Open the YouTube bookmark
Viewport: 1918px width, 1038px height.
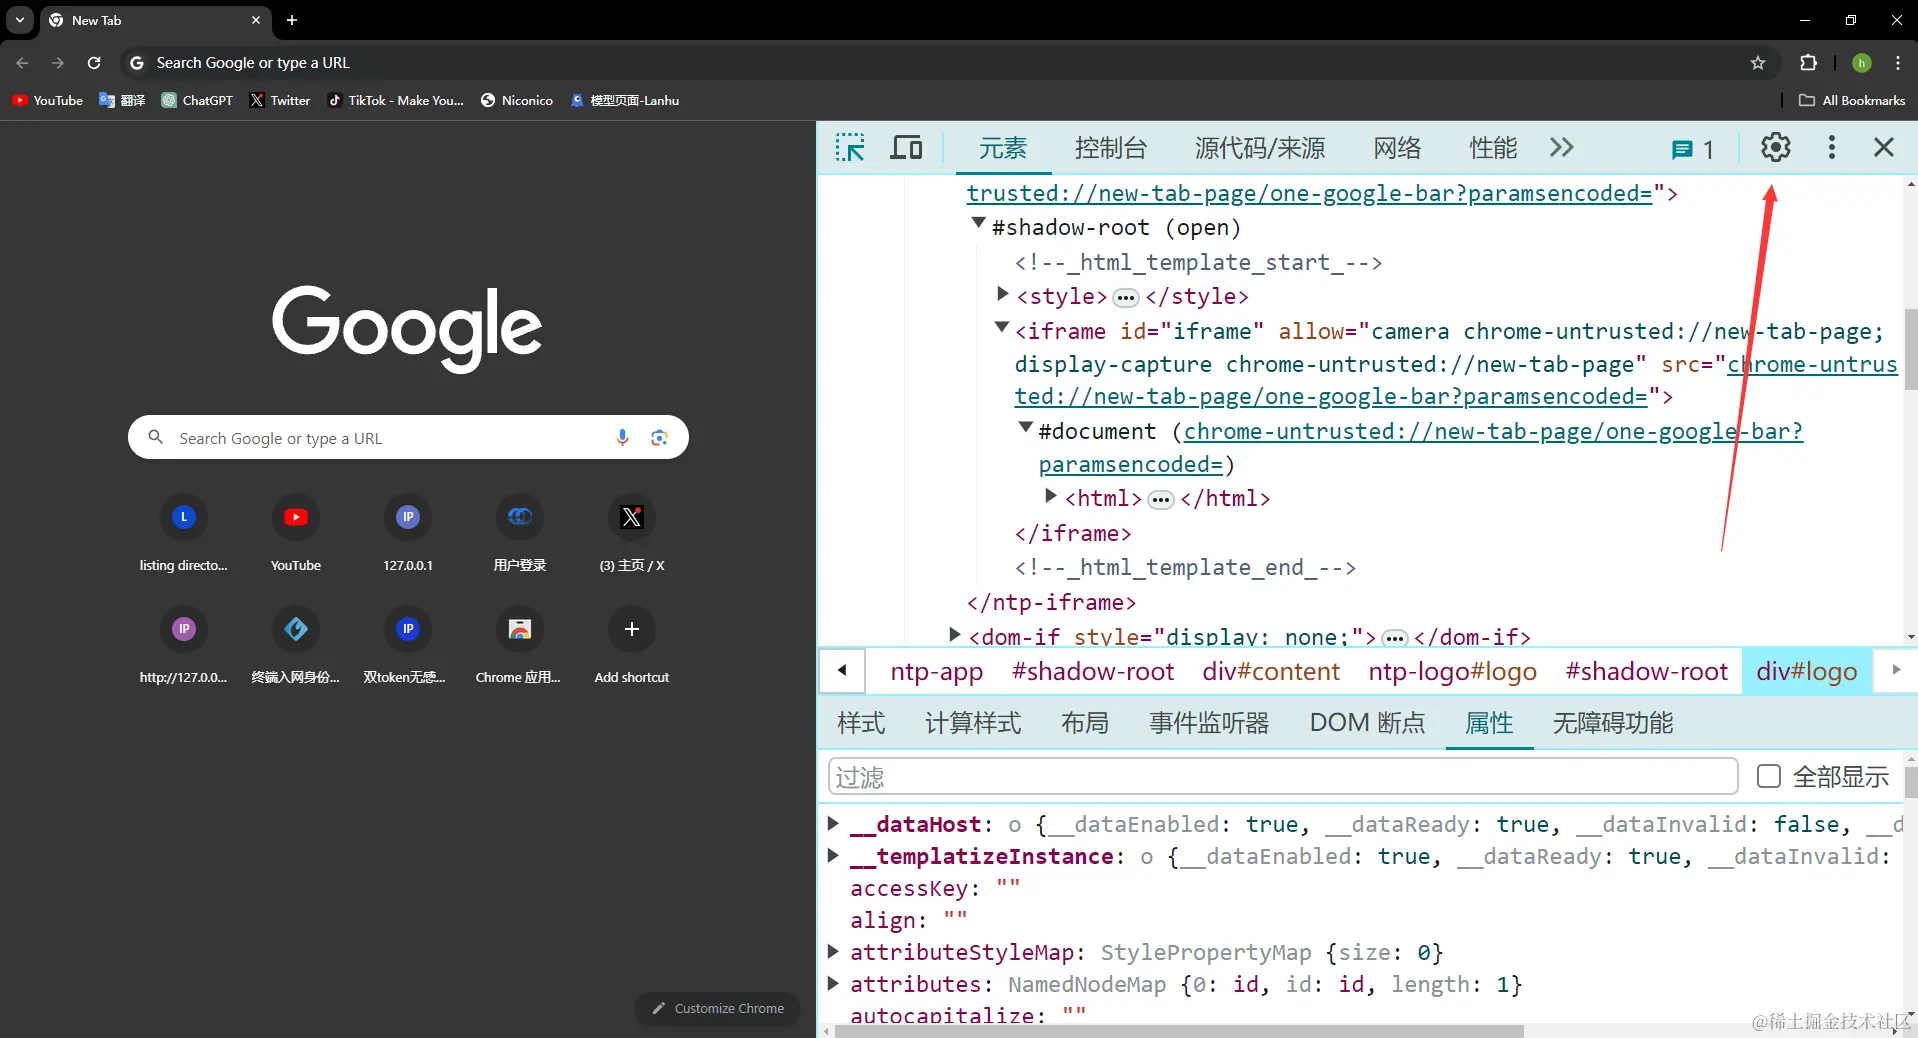click(x=48, y=100)
